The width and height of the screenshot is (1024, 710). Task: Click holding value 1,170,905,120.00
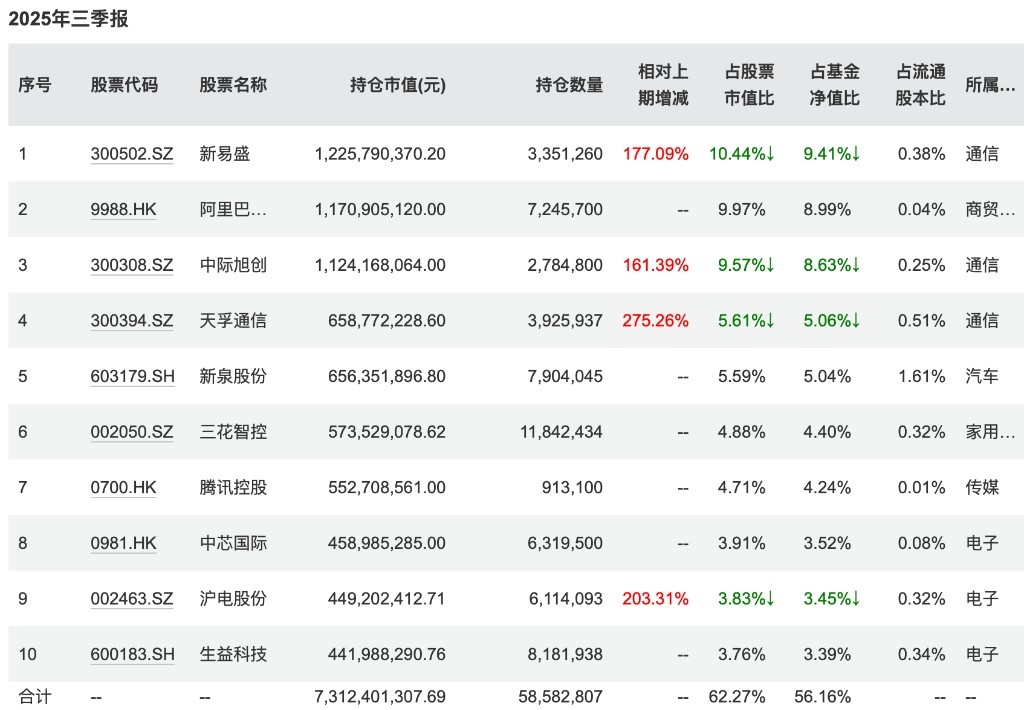(380, 210)
